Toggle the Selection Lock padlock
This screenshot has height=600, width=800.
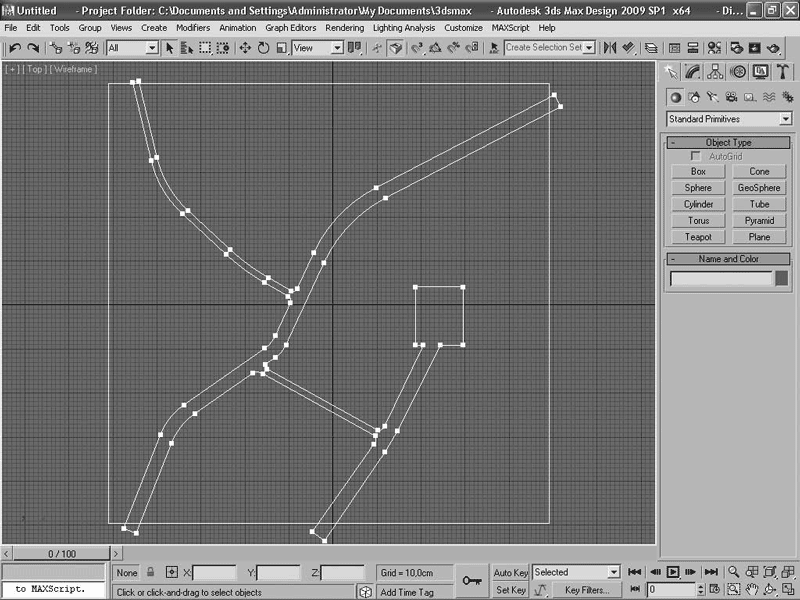(x=151, y=572)
